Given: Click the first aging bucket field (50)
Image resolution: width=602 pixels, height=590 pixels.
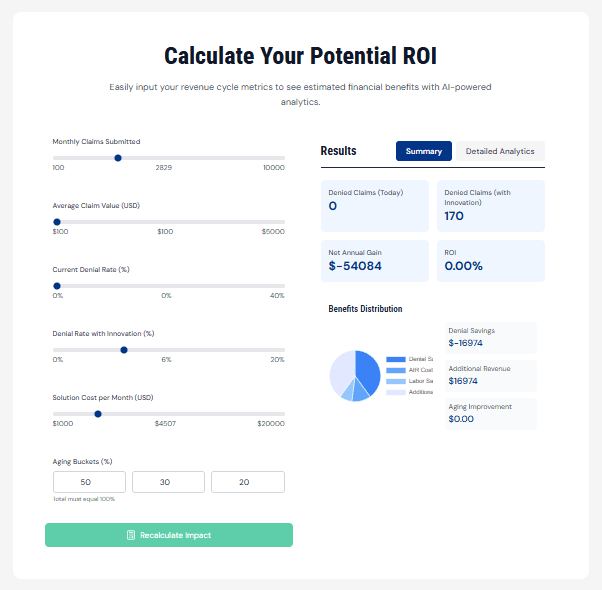Looking at the screenshot, I should pos(89,482).
